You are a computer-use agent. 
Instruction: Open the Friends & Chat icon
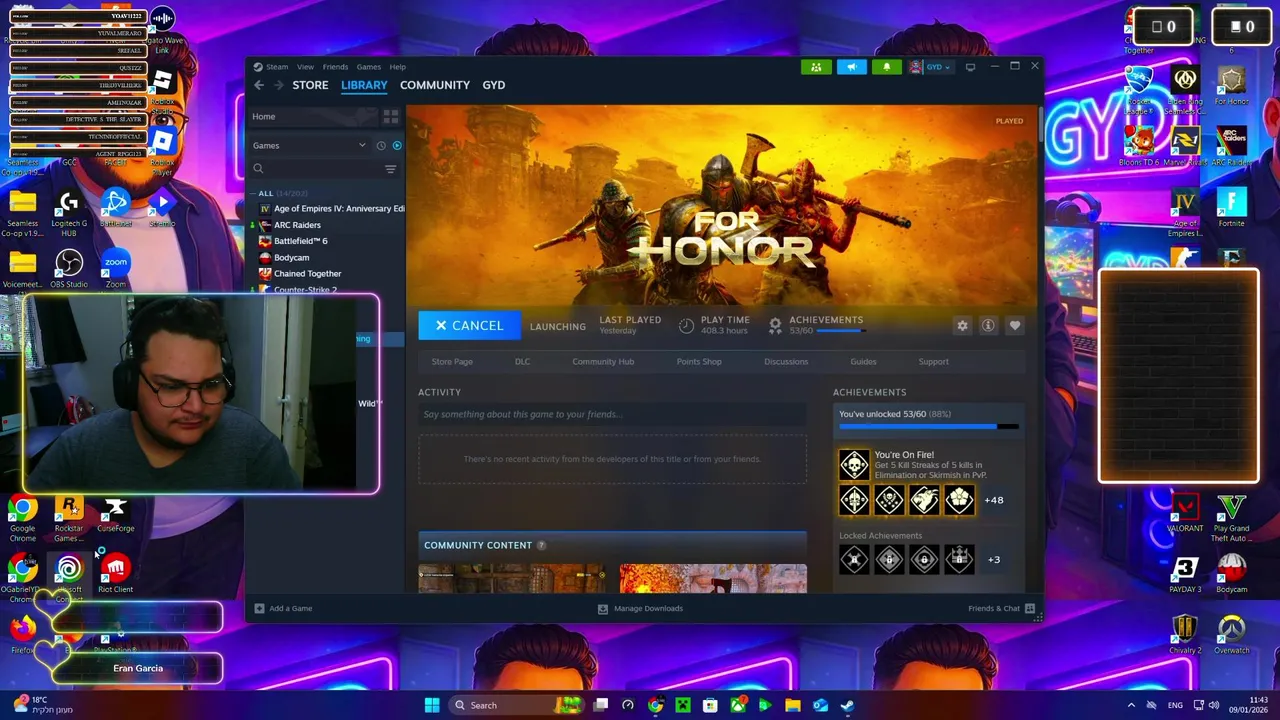tap(1029, 608)
